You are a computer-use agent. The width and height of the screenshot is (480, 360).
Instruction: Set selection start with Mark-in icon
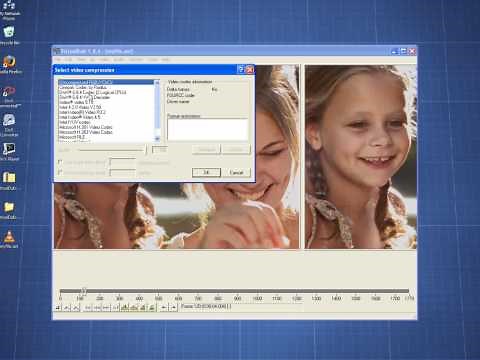pyautogui.click(x=163, y=307)
